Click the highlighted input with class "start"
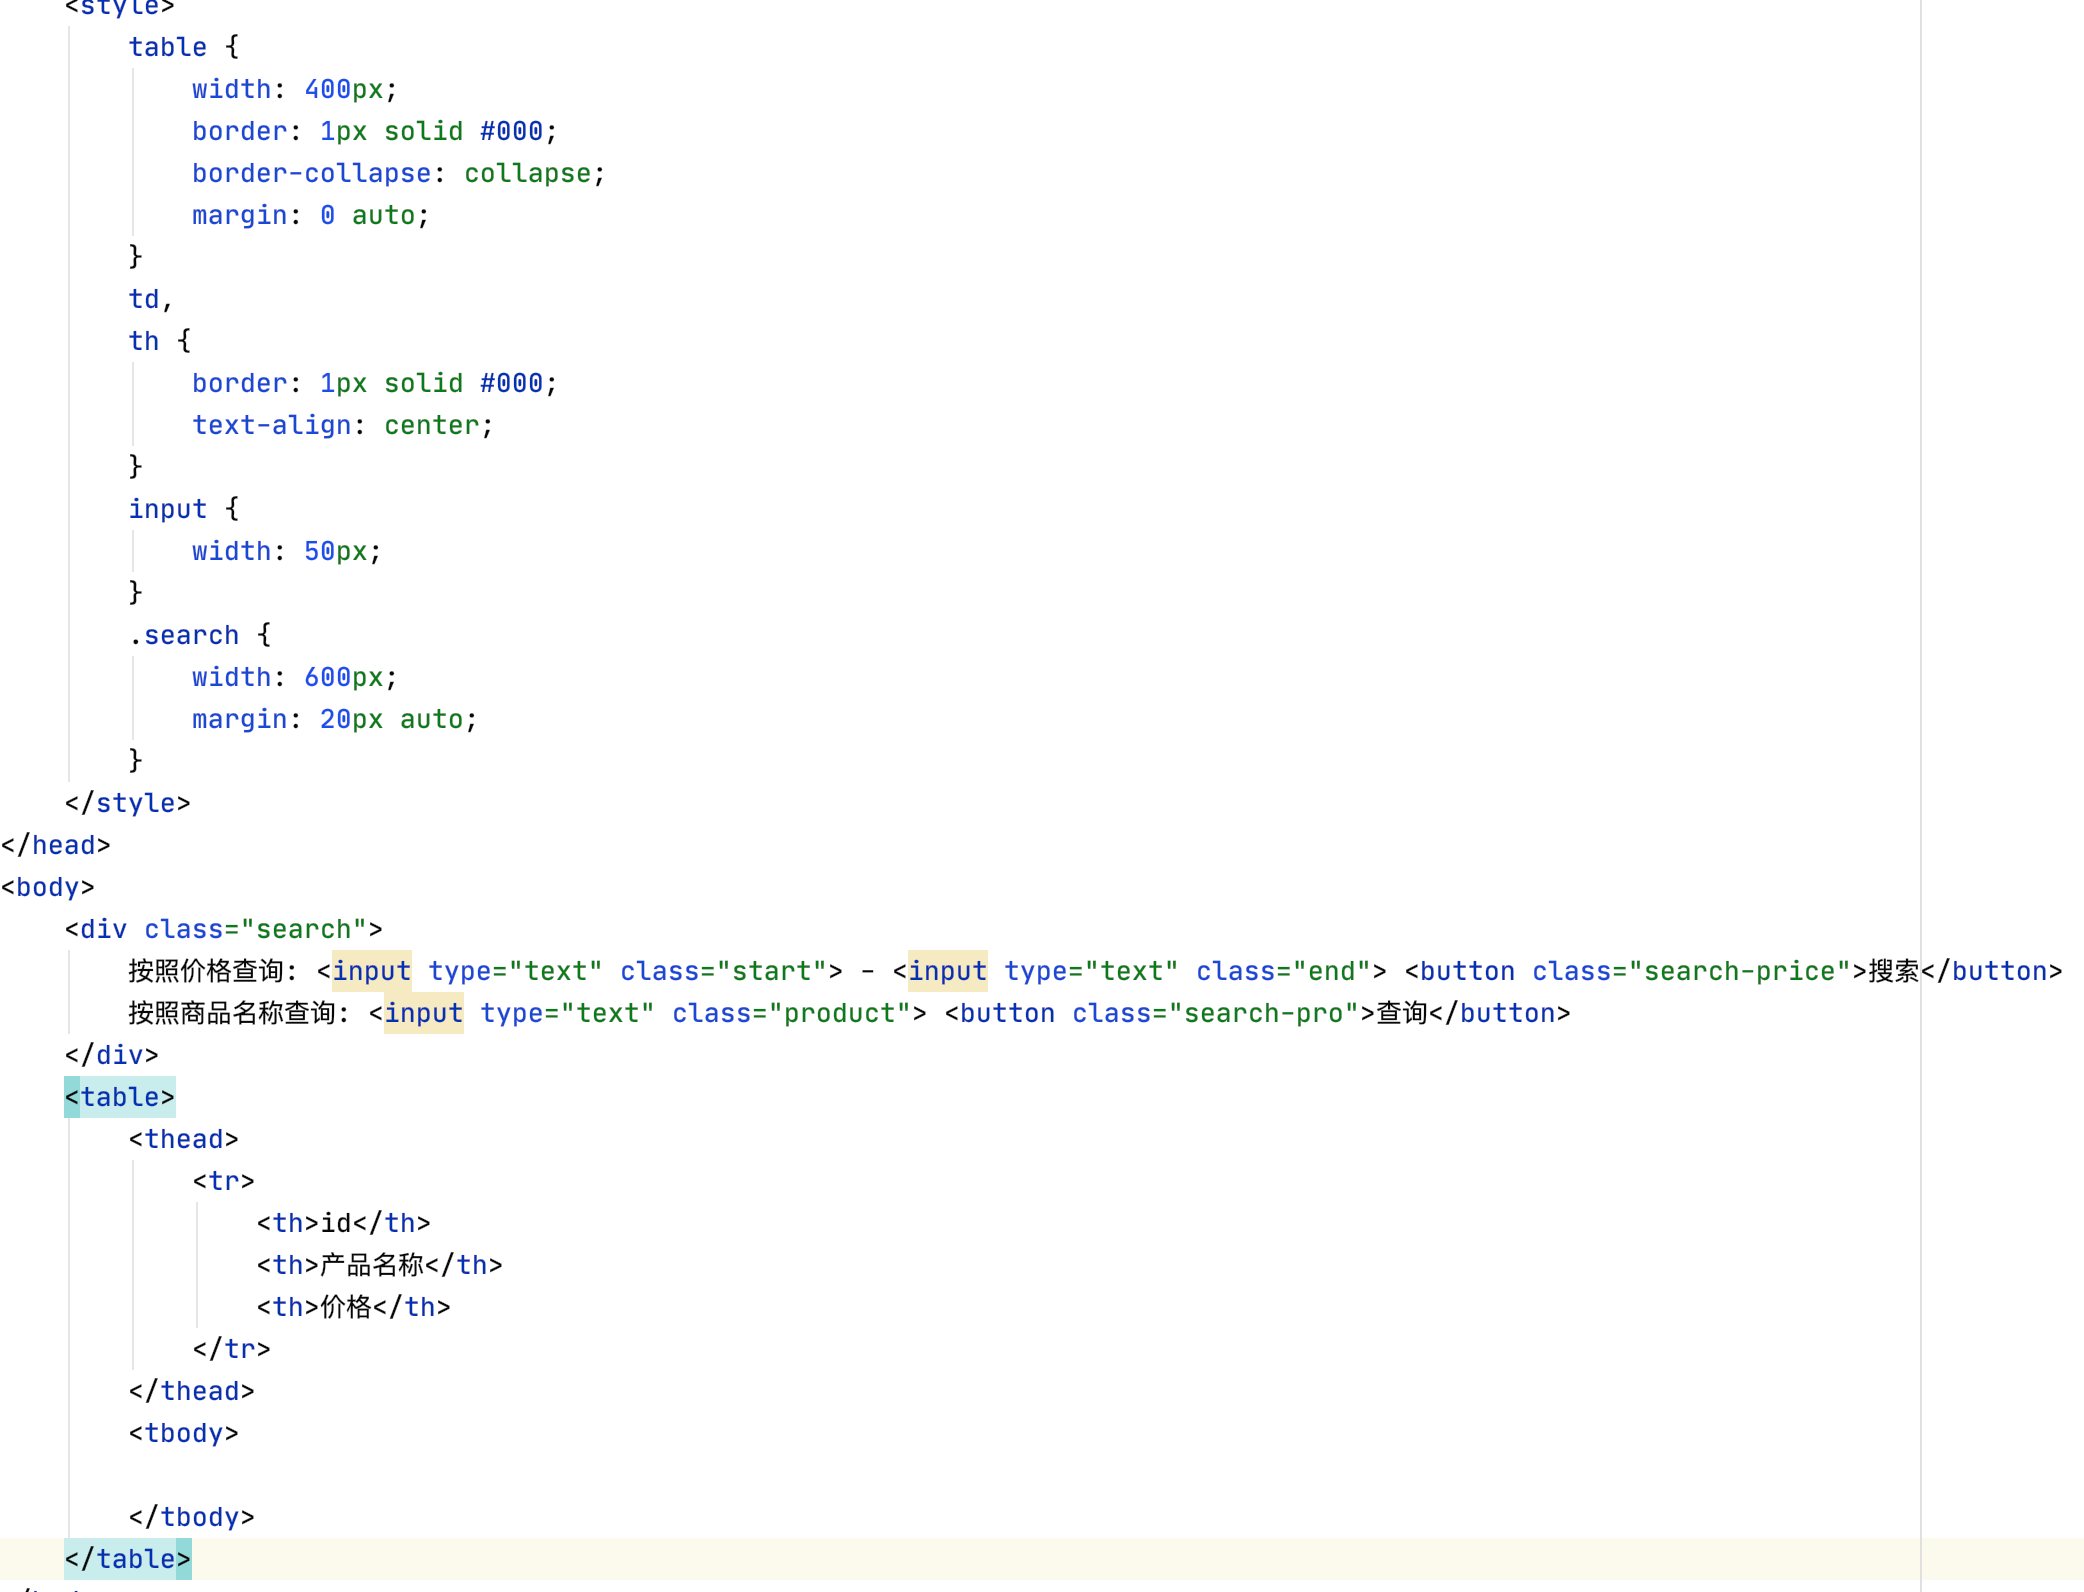This screenshot has width=2084, height=1592. coord(372,971)
